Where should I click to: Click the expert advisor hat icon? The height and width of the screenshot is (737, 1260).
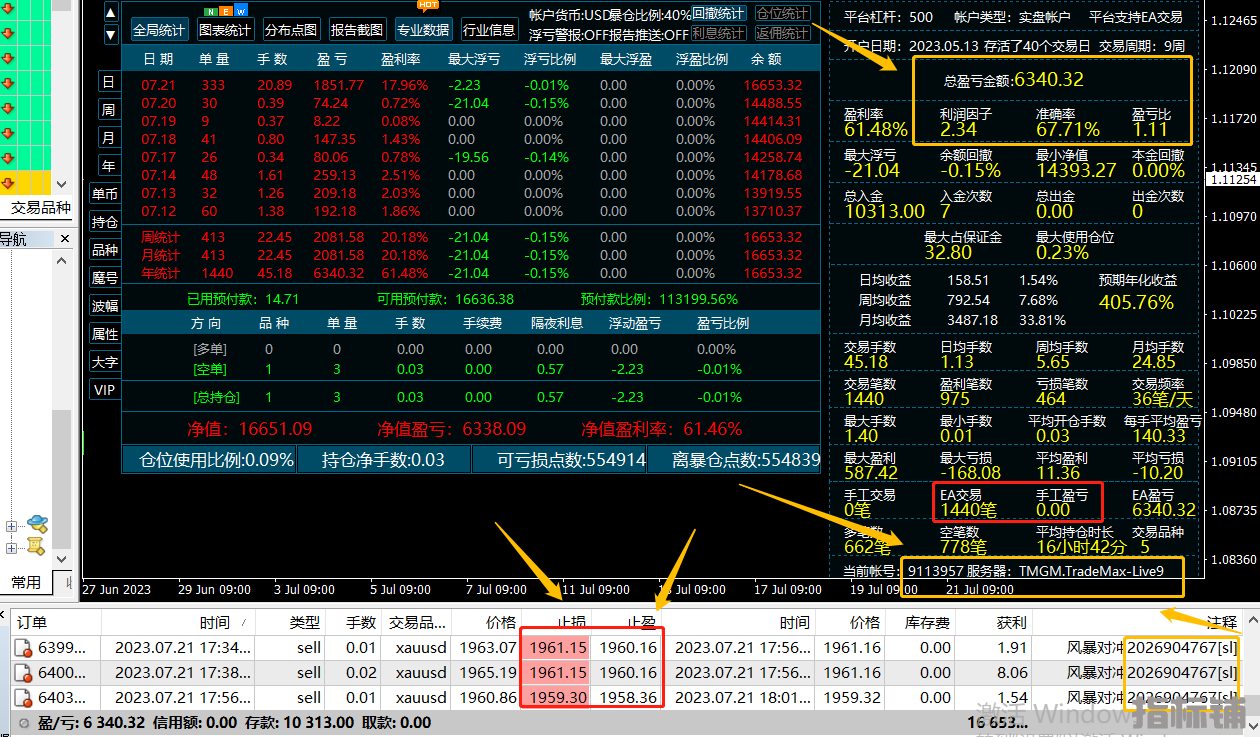coord(37,523)
